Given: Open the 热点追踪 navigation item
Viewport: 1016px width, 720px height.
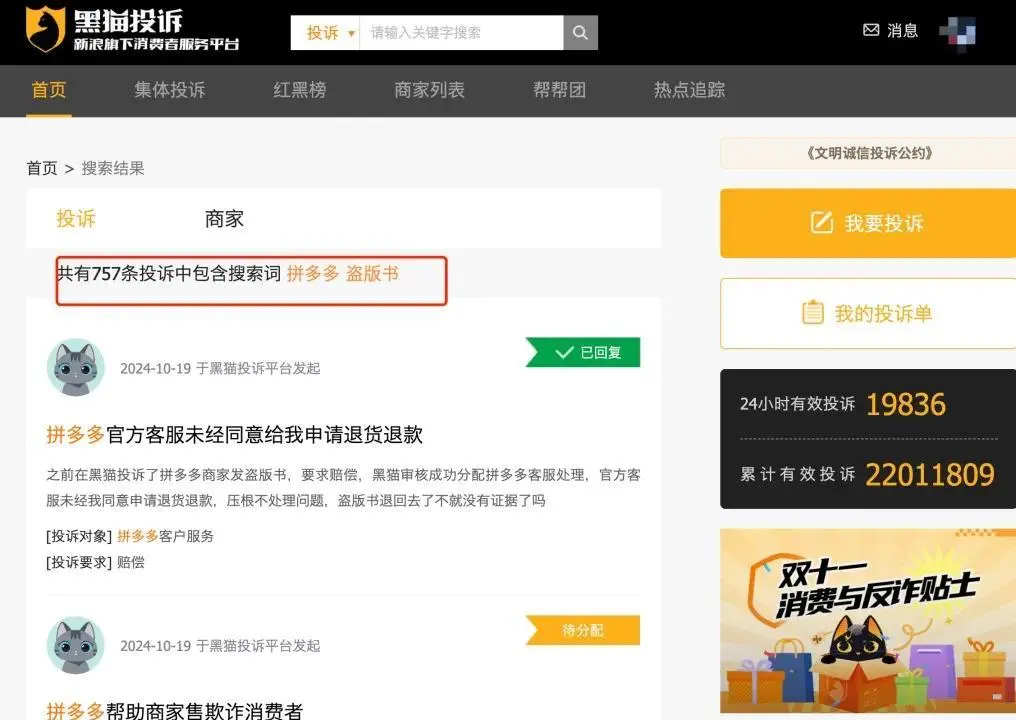Looking at the screenshot, I should point(689,89).
